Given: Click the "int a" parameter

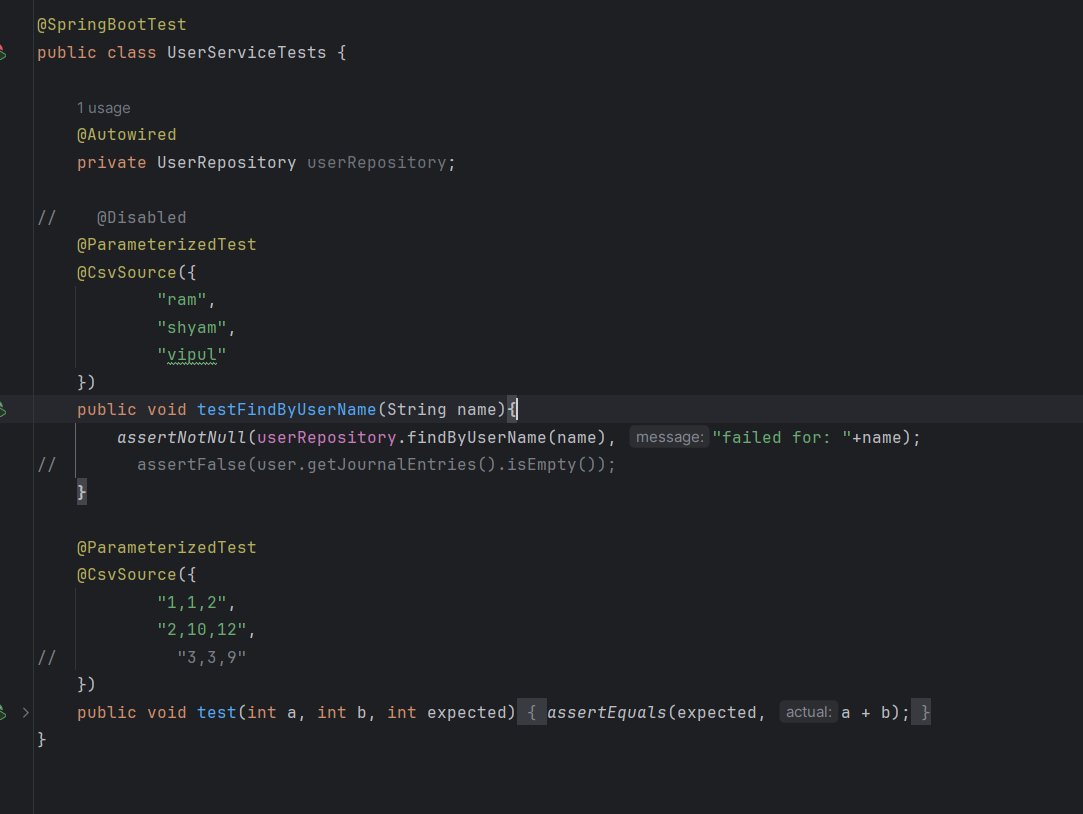Looking at the screenshot, I should pyautogui.click(x=271, y=713).
